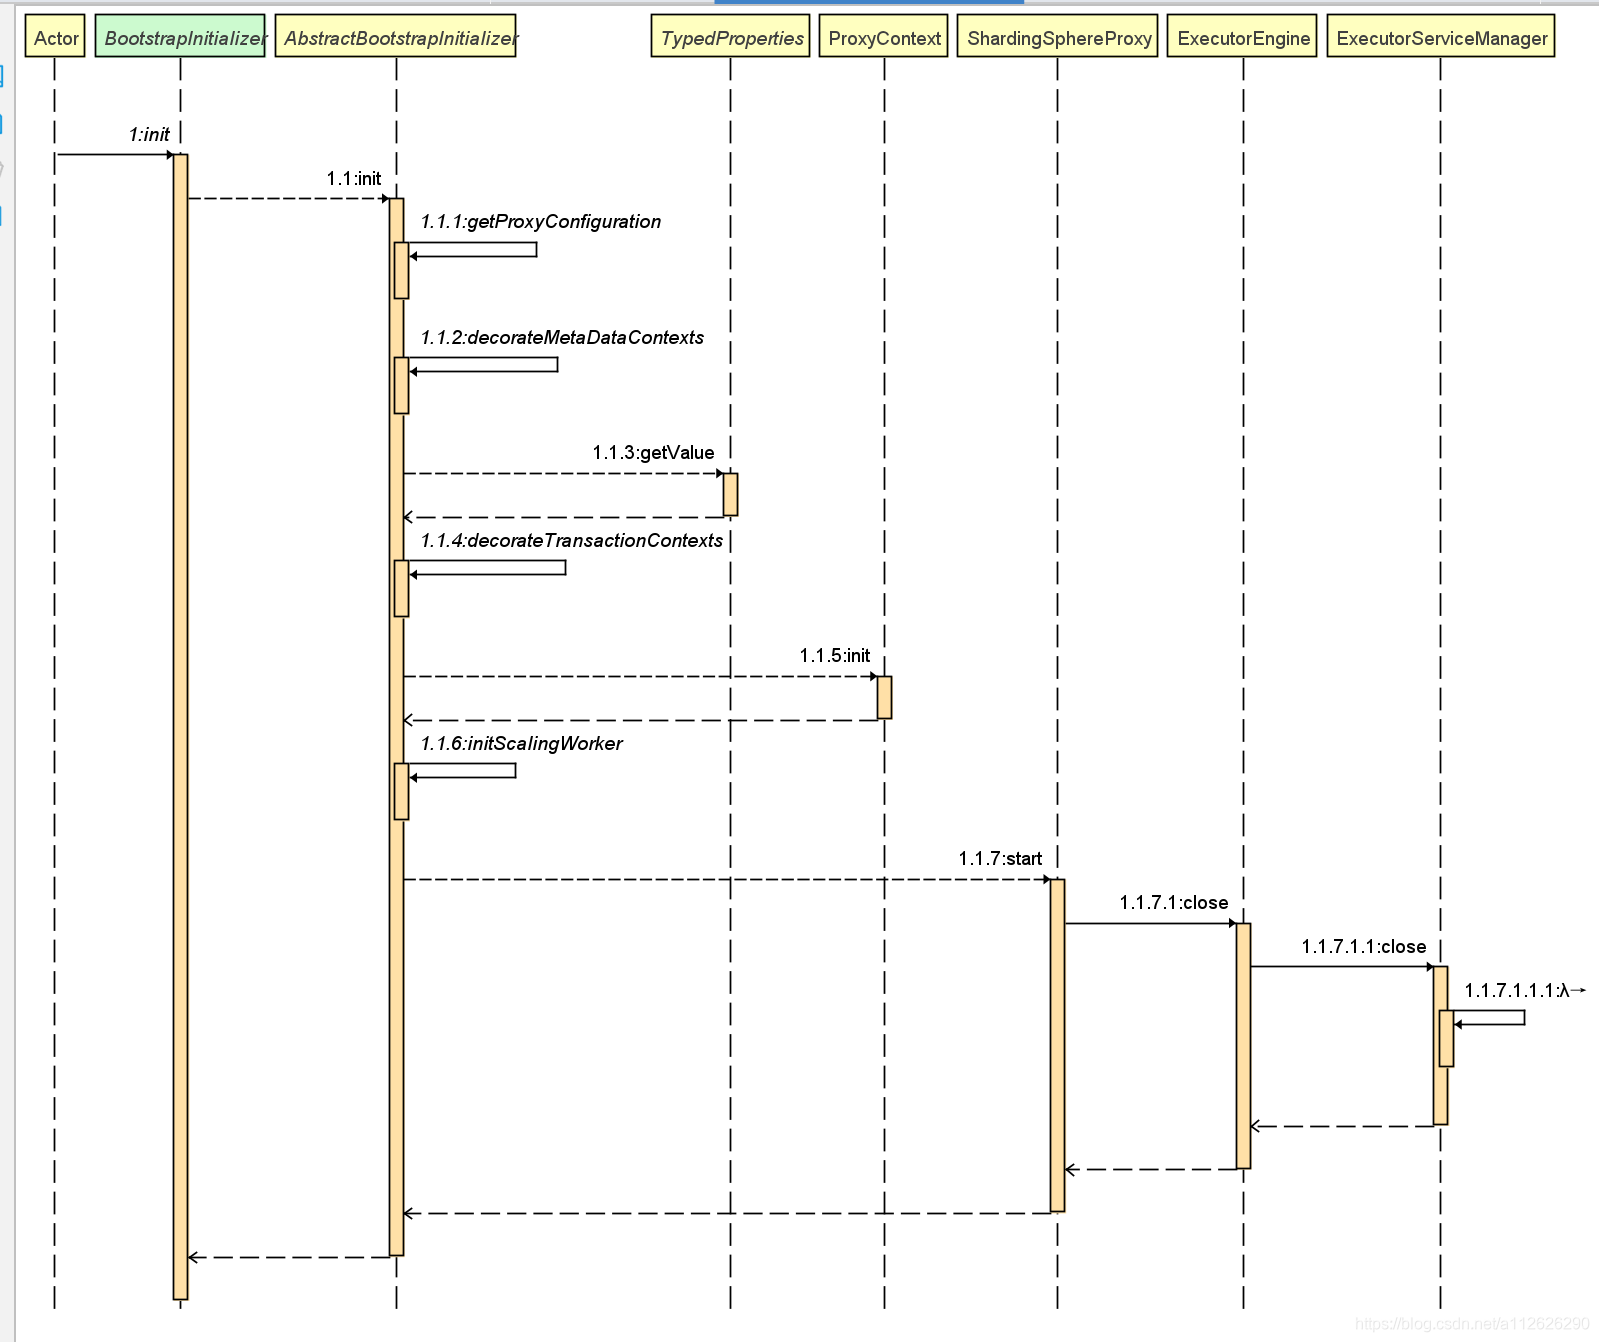Select the ExecutorEngine participant box
Screen dimensions: 1599x1342
1243,36
